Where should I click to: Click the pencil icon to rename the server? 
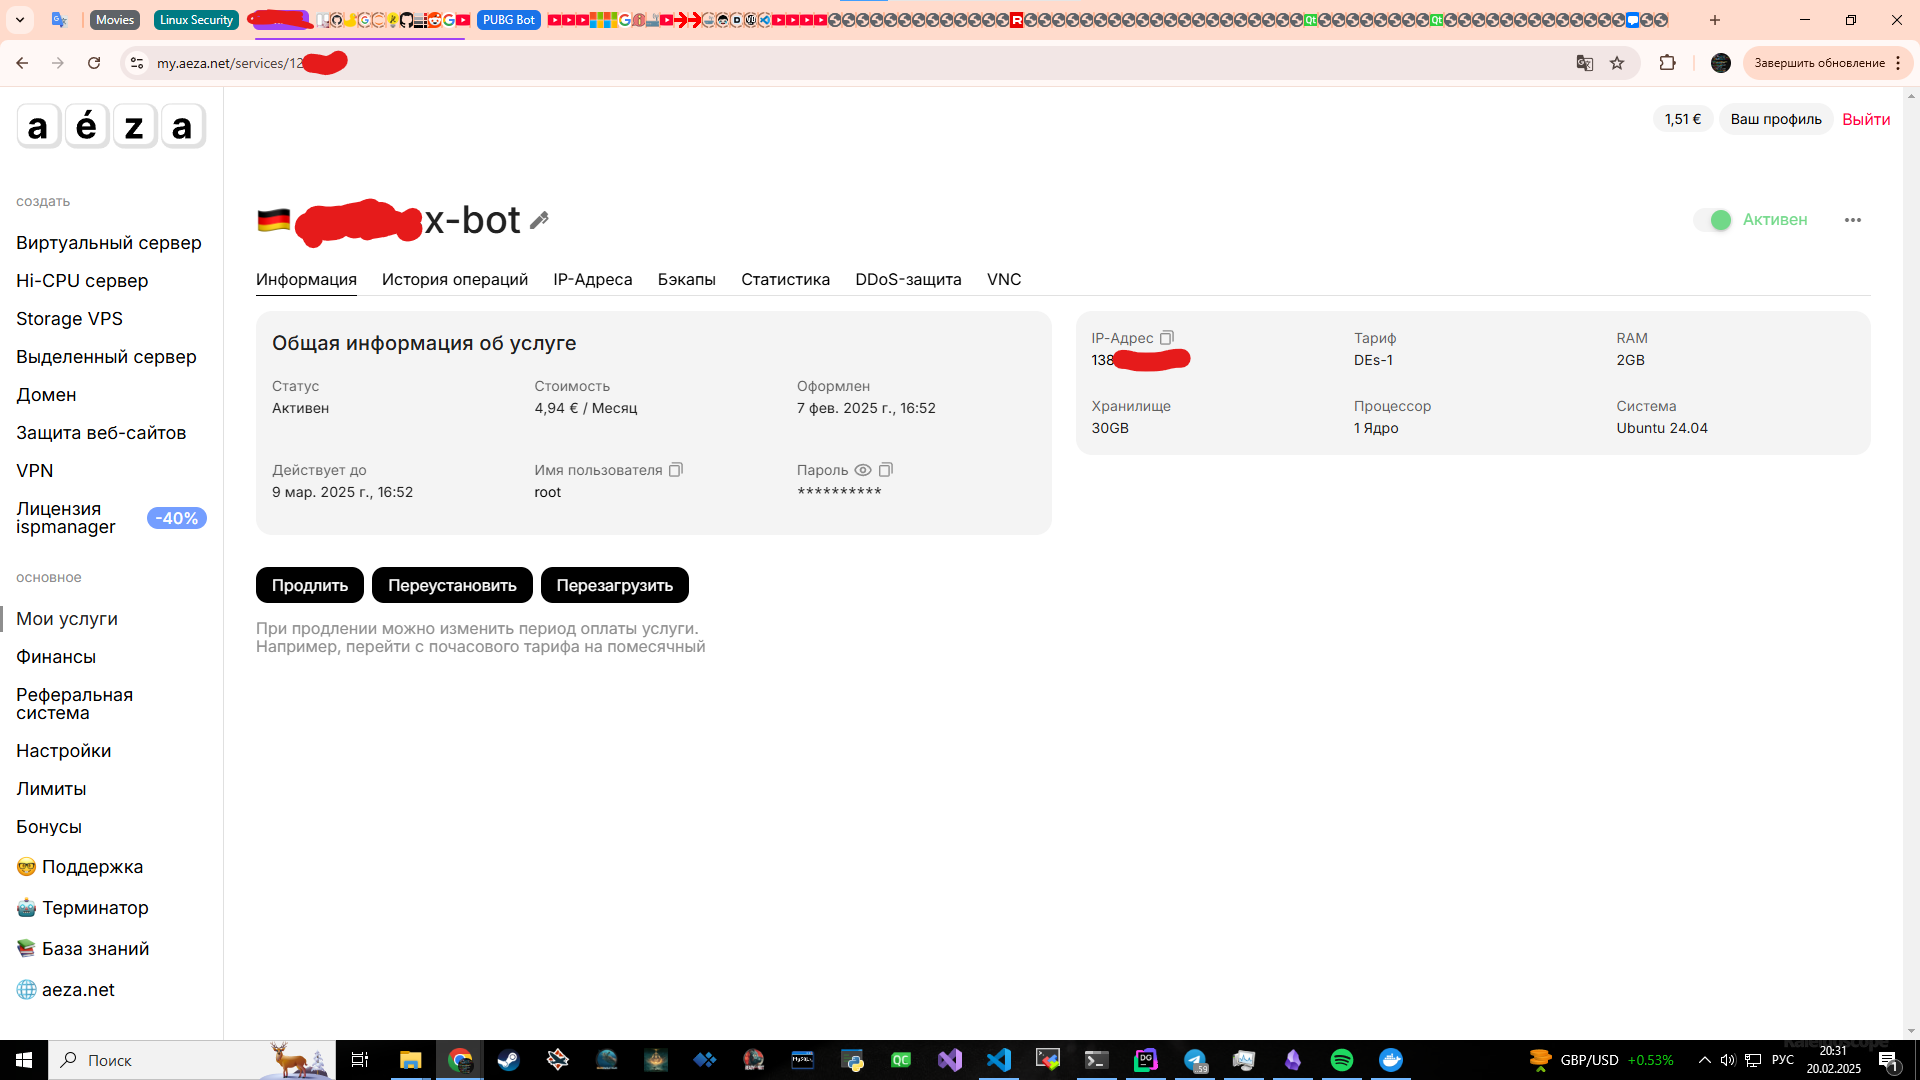click(539, 220)
